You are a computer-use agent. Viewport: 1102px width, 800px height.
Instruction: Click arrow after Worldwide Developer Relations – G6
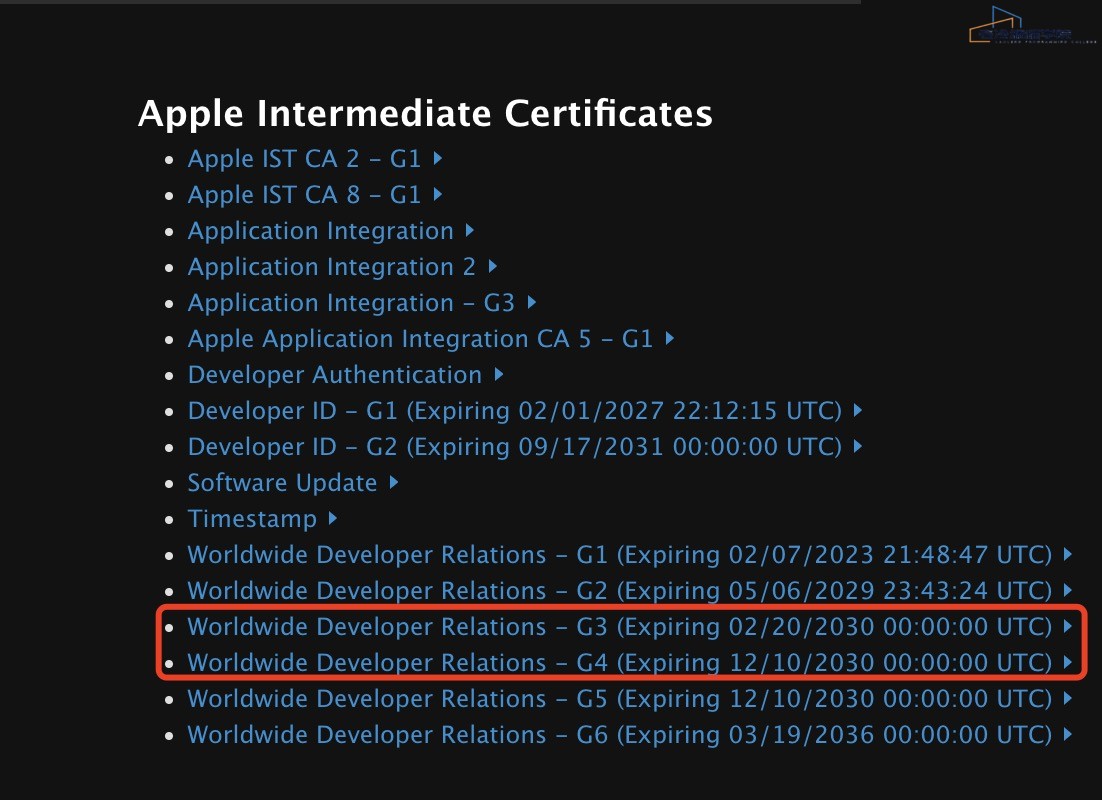click(1068, 734)
